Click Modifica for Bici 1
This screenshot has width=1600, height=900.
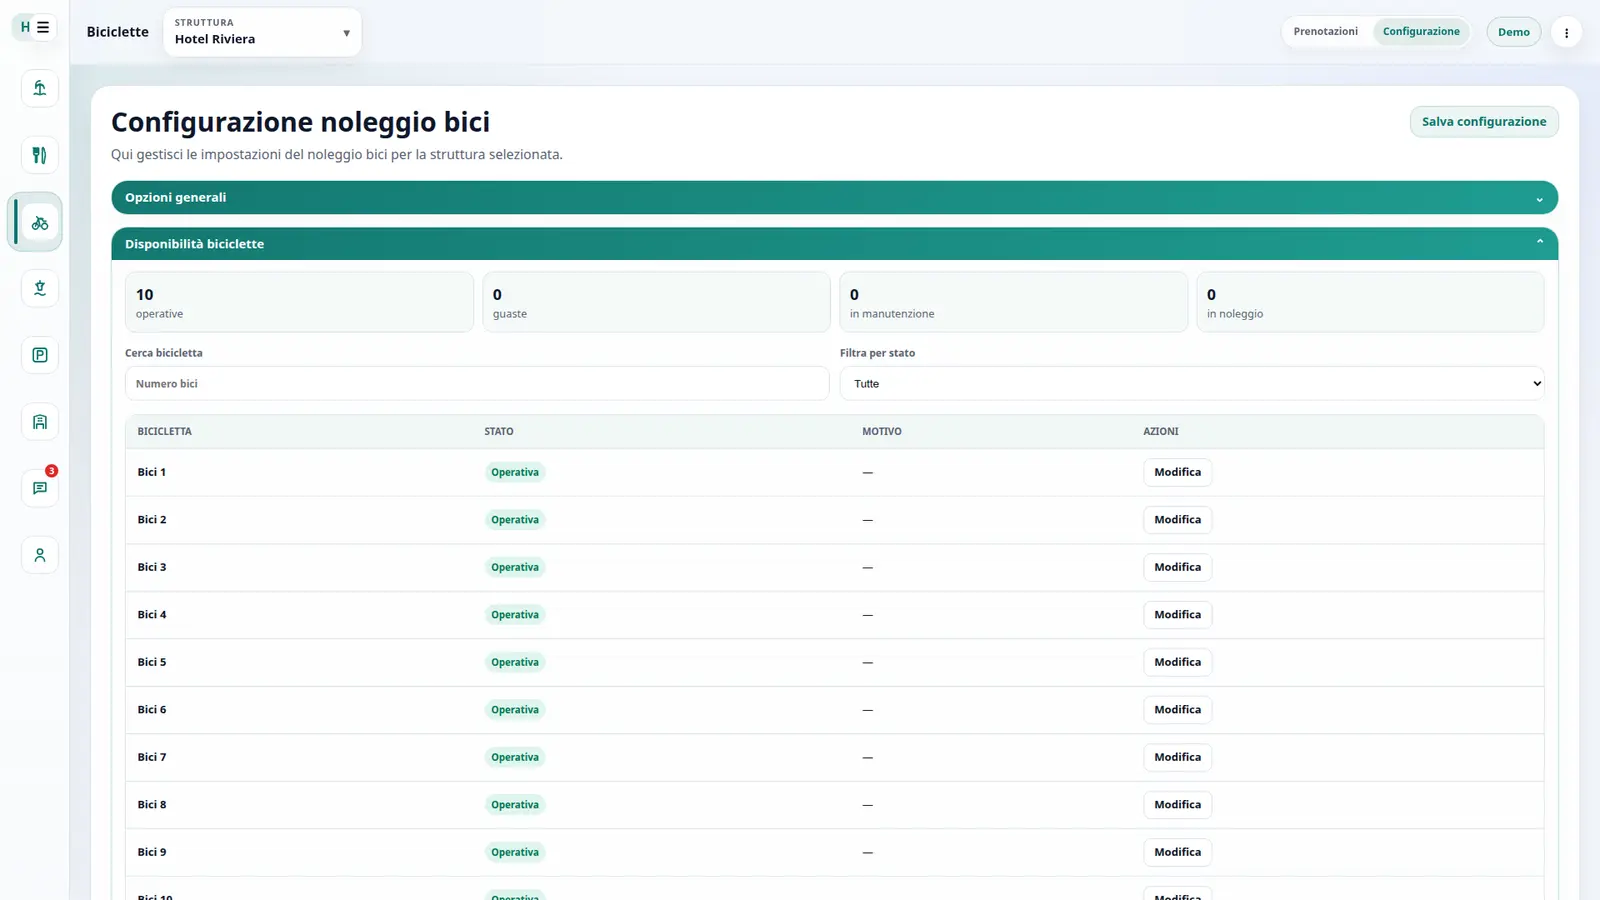[x=1177, y=472]
